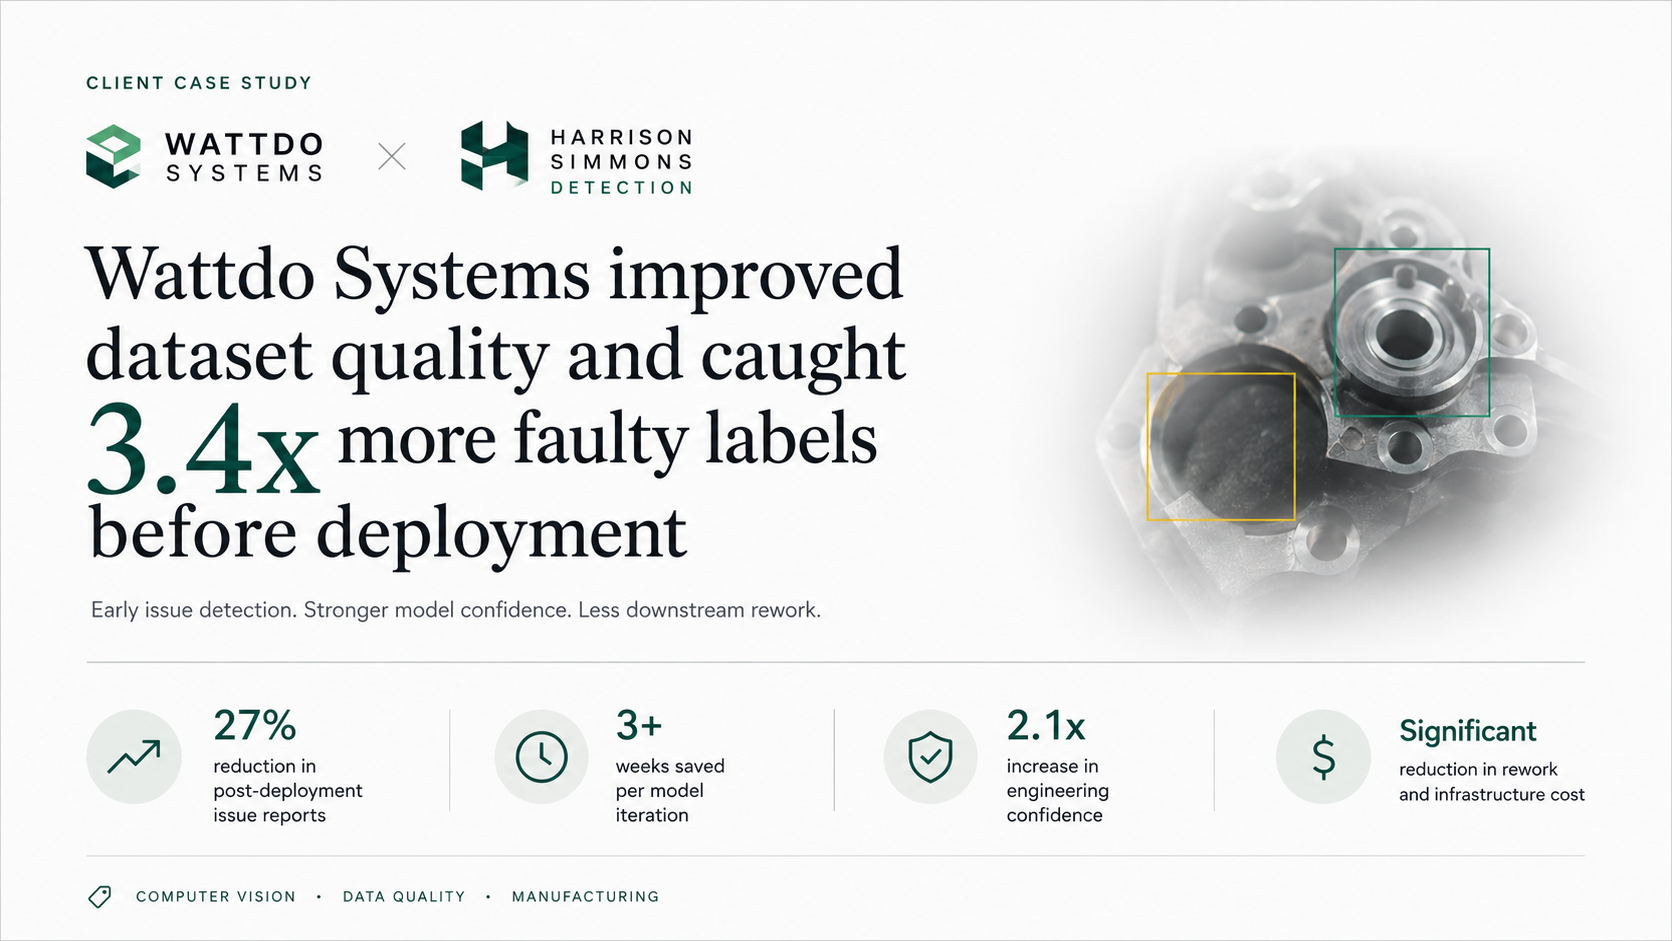Image resolution: width=1672 pixels, height=941 pixels.
Task: Click the Client Case Study label
Action: pyautogui.click(x=199, y=83)
